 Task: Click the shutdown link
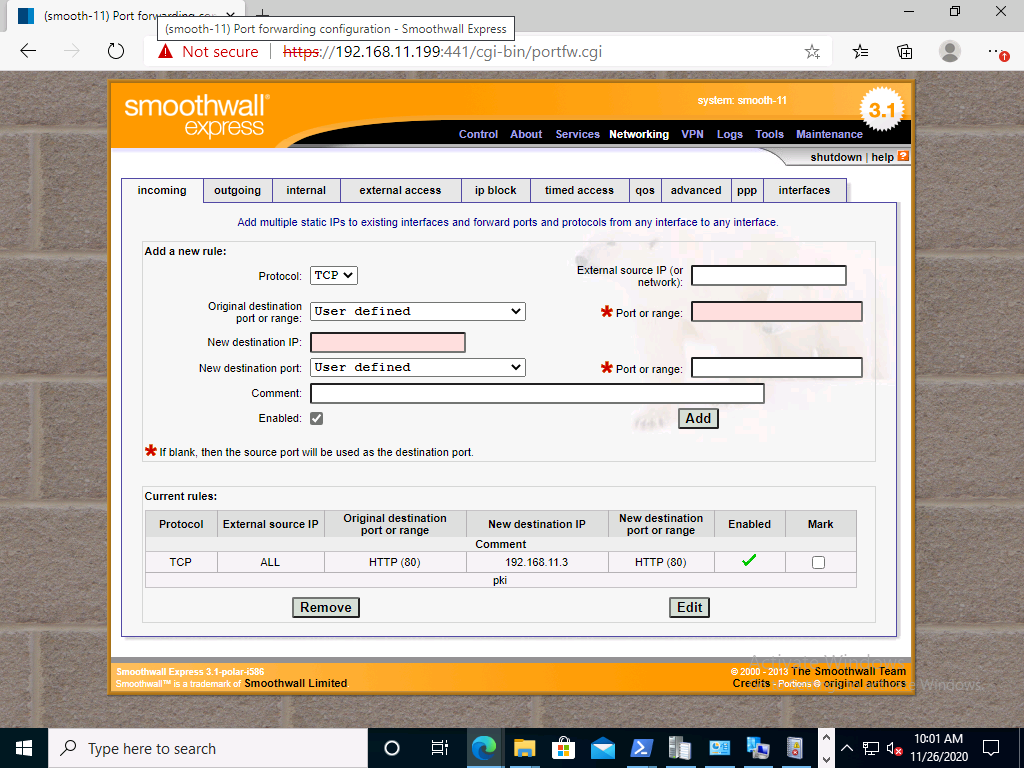pos(836,157)
